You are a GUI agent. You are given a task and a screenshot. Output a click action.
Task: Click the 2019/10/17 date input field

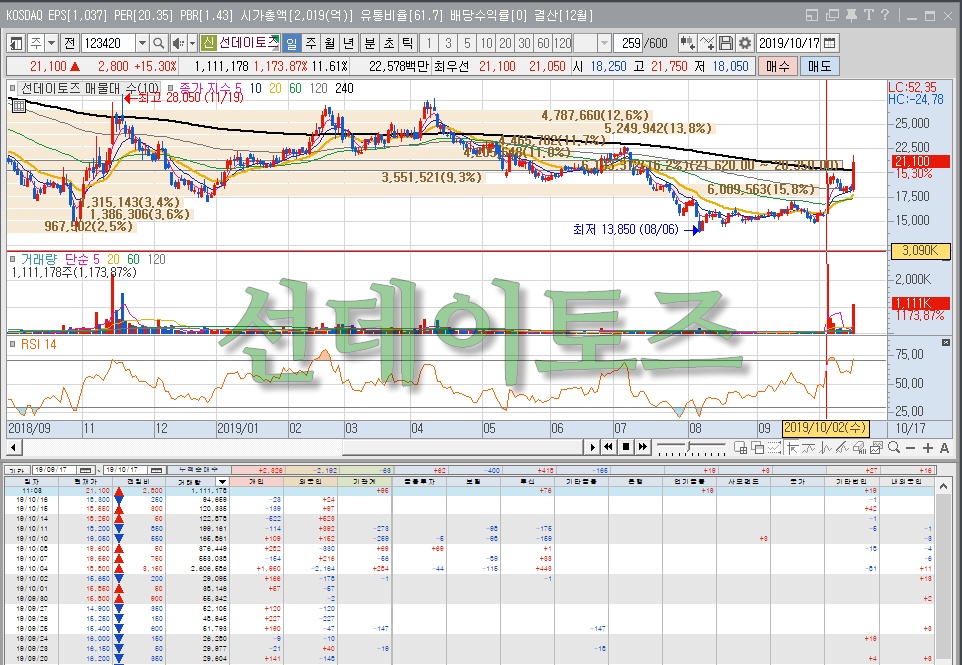pyautogui.click(x=789, y=43)
